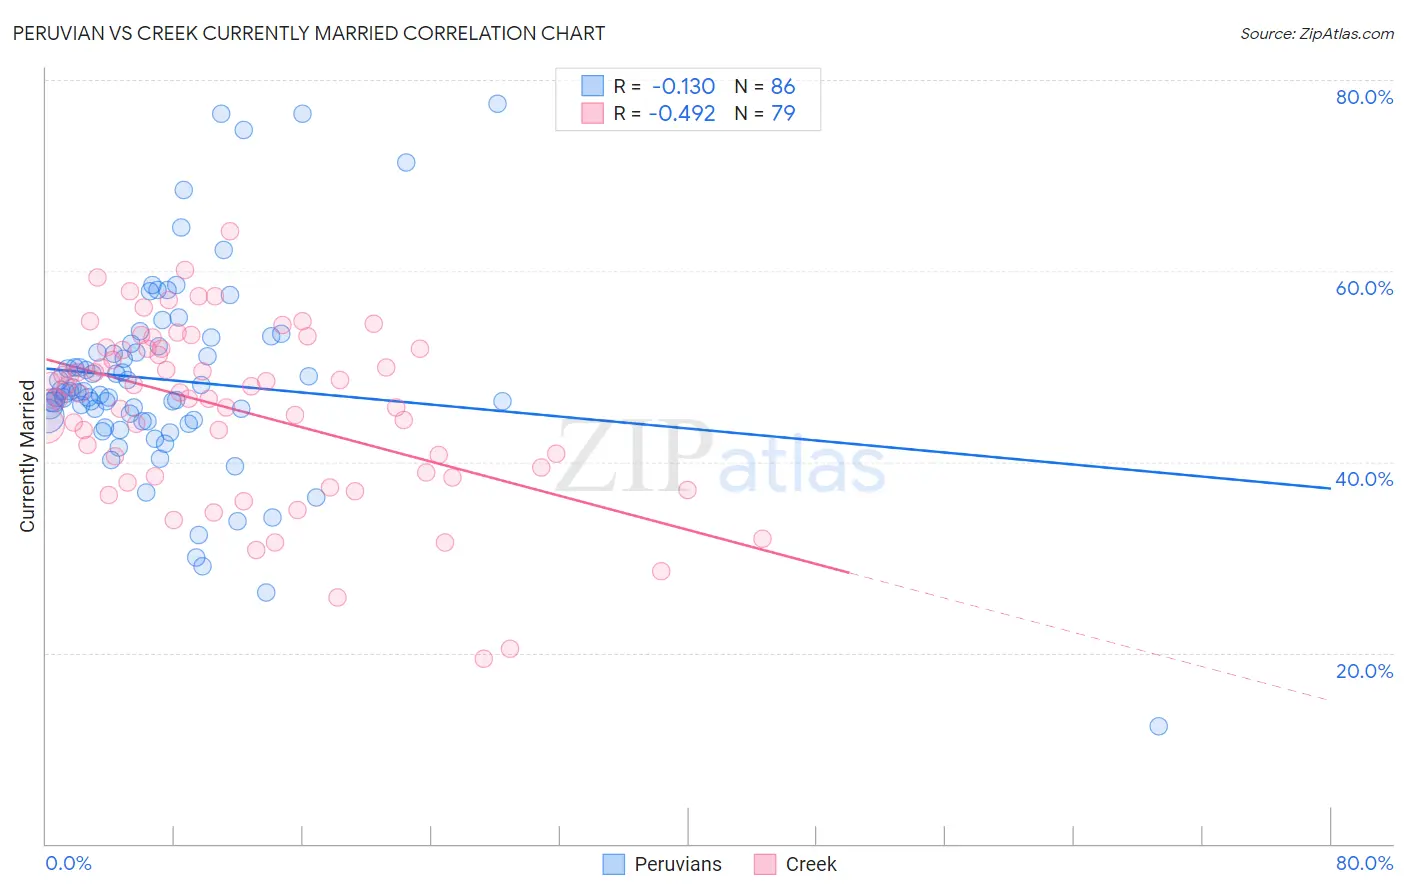Click the N = 86 value
Screen dimensions: 1406x892
(765, 86)
